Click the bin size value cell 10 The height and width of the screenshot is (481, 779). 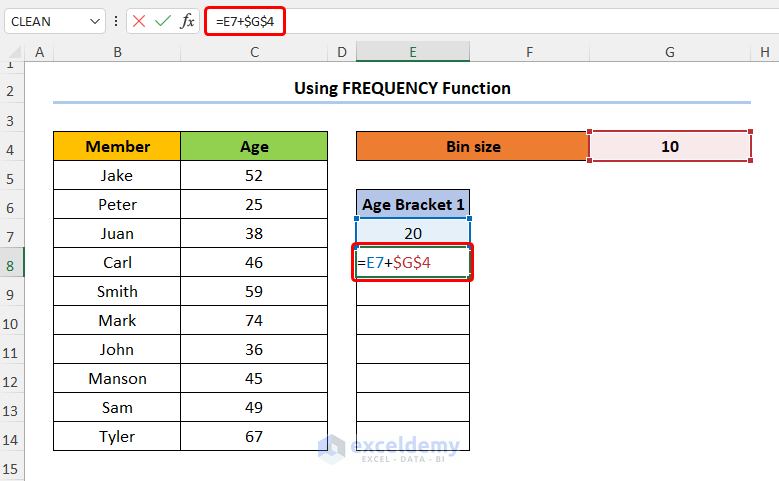tap(670, 147)
